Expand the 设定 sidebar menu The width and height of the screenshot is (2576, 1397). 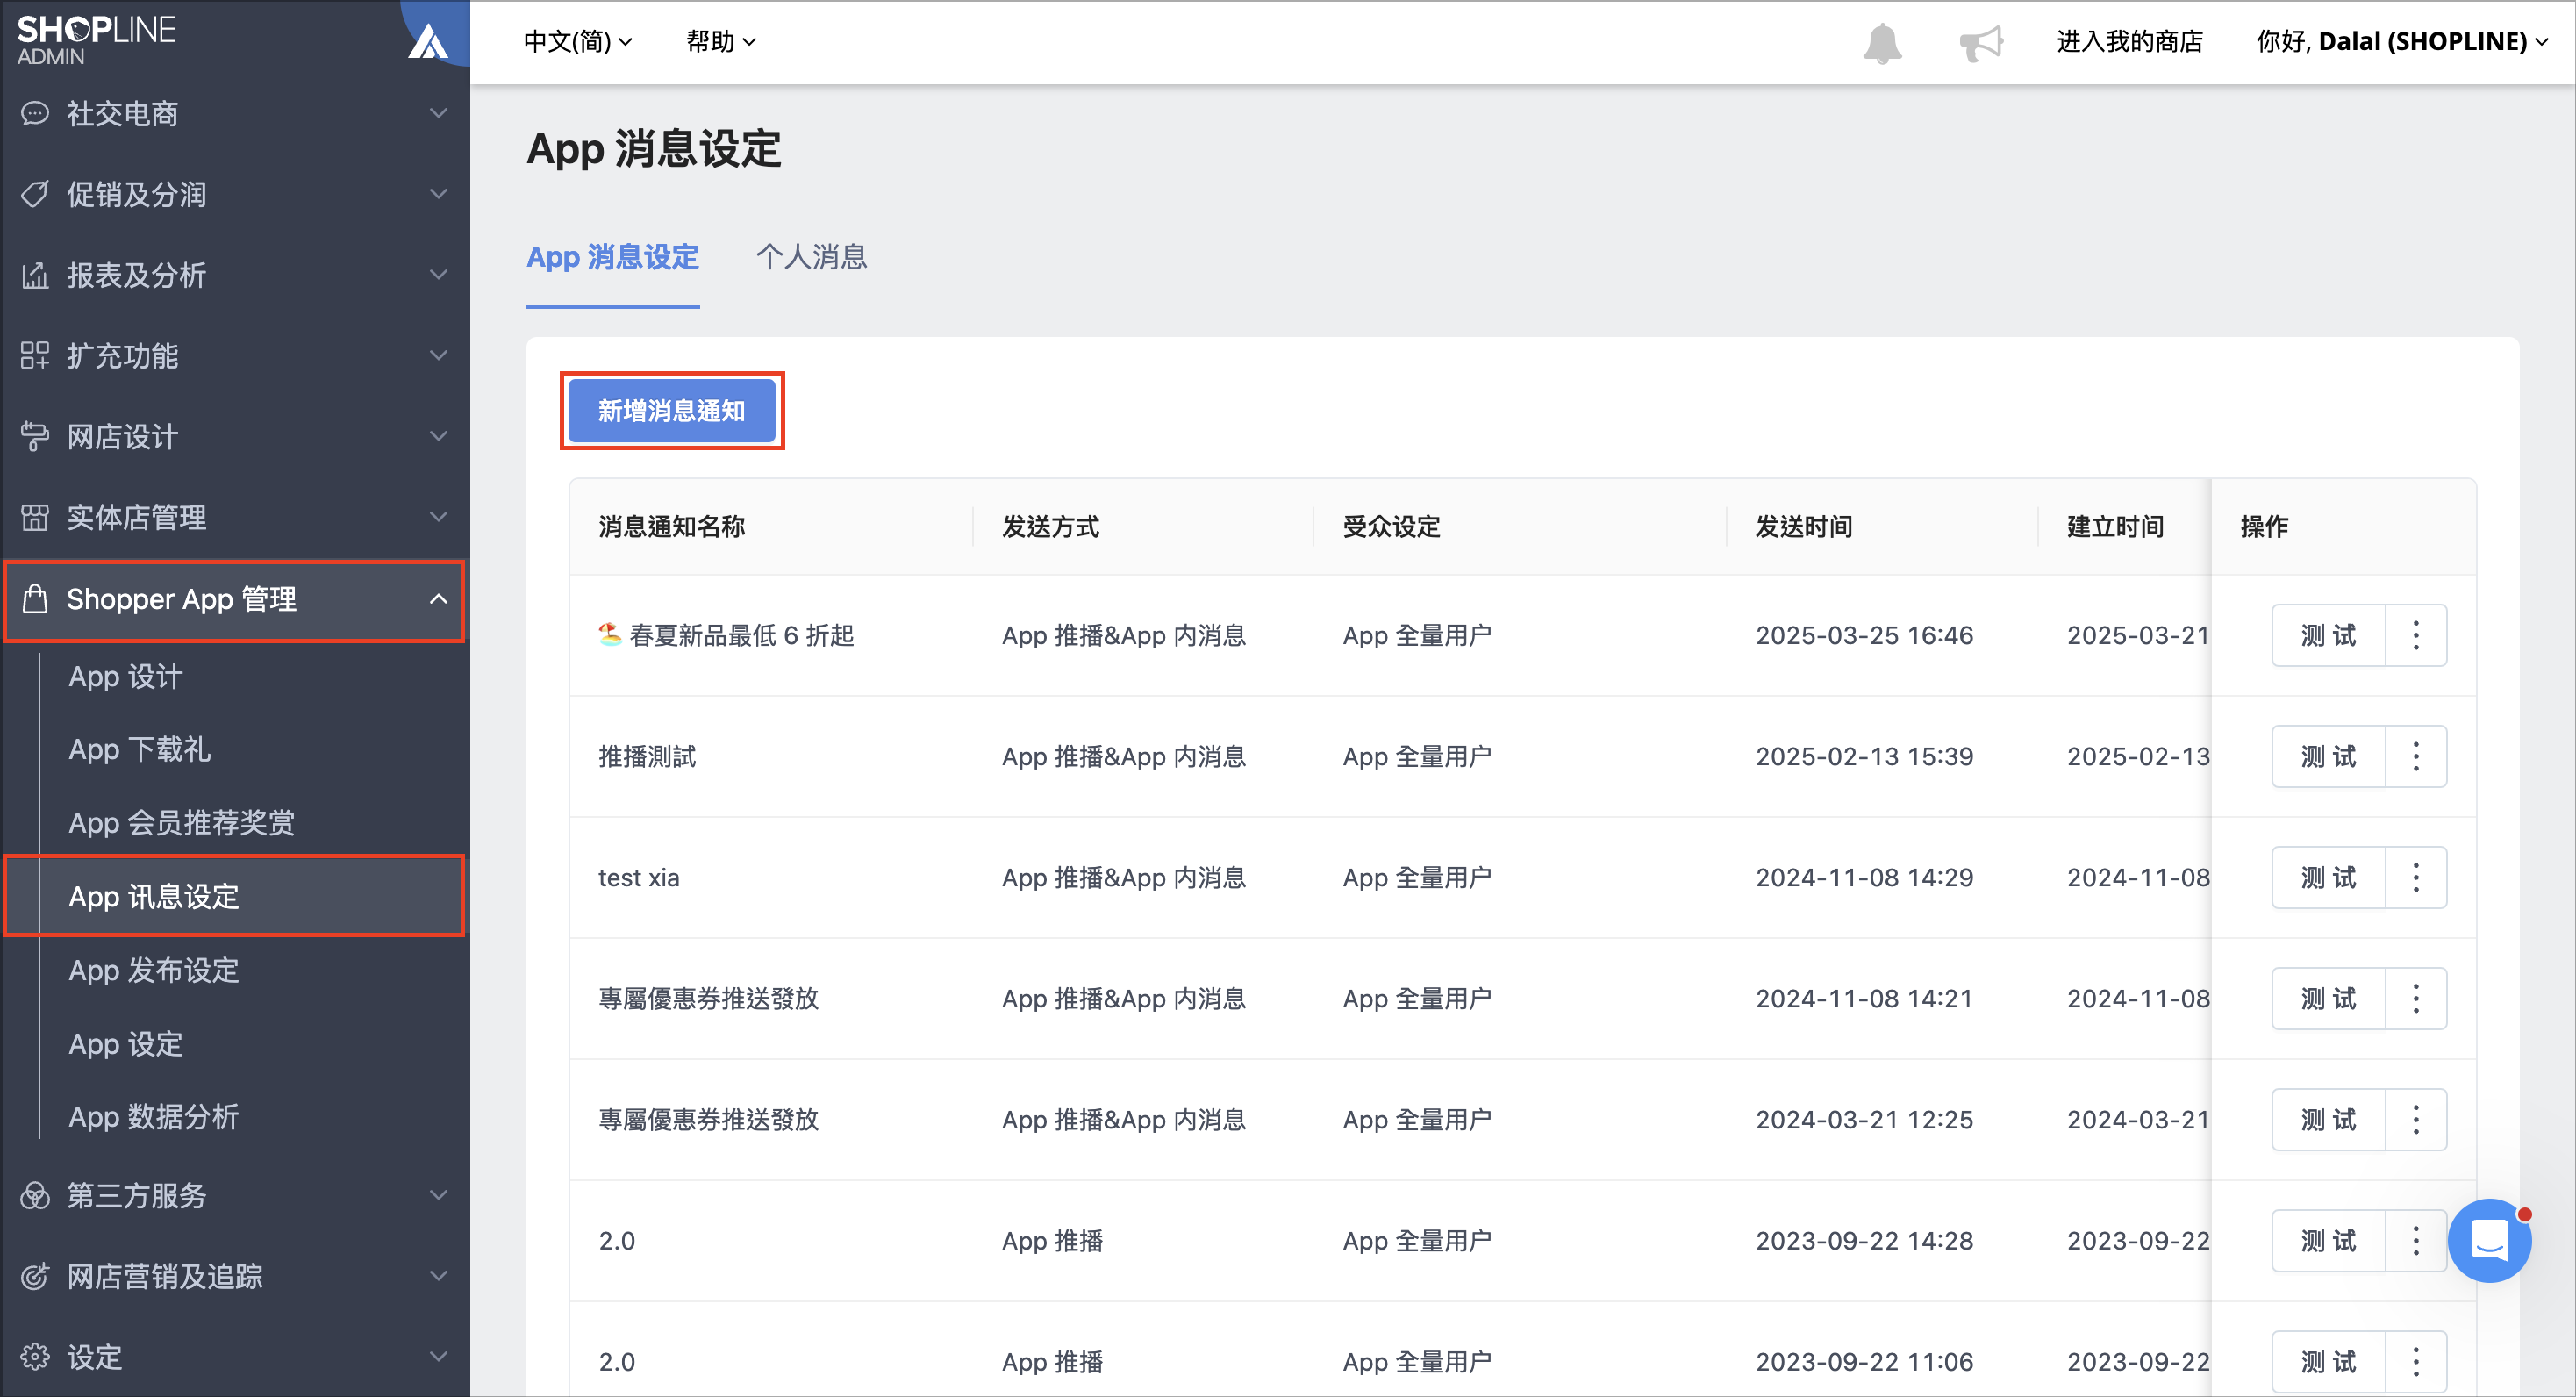tap(438, 1358)
